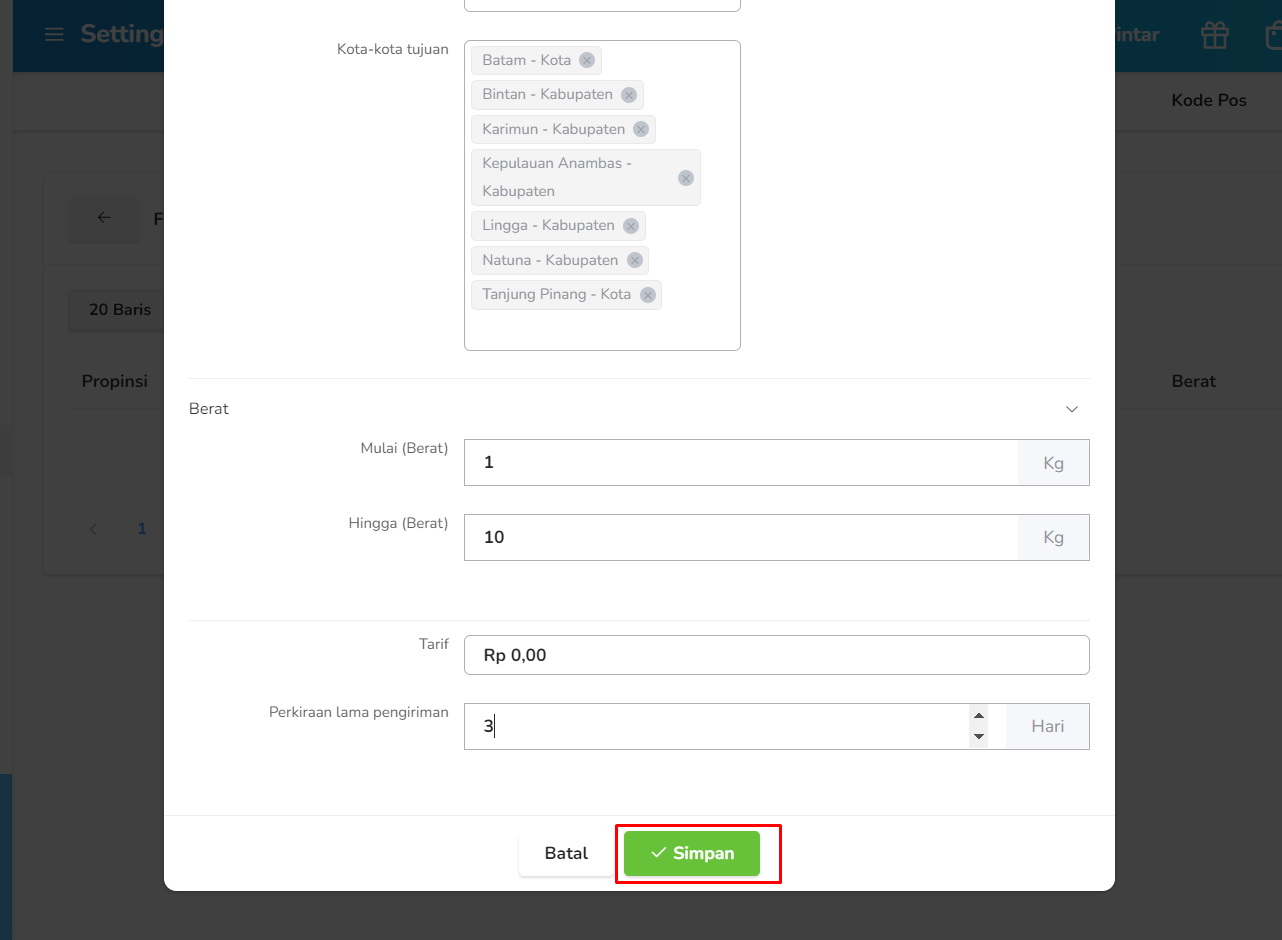Go back with the left arrow button
Viewport: 1282px width, 940px height.
pos(104,218)
